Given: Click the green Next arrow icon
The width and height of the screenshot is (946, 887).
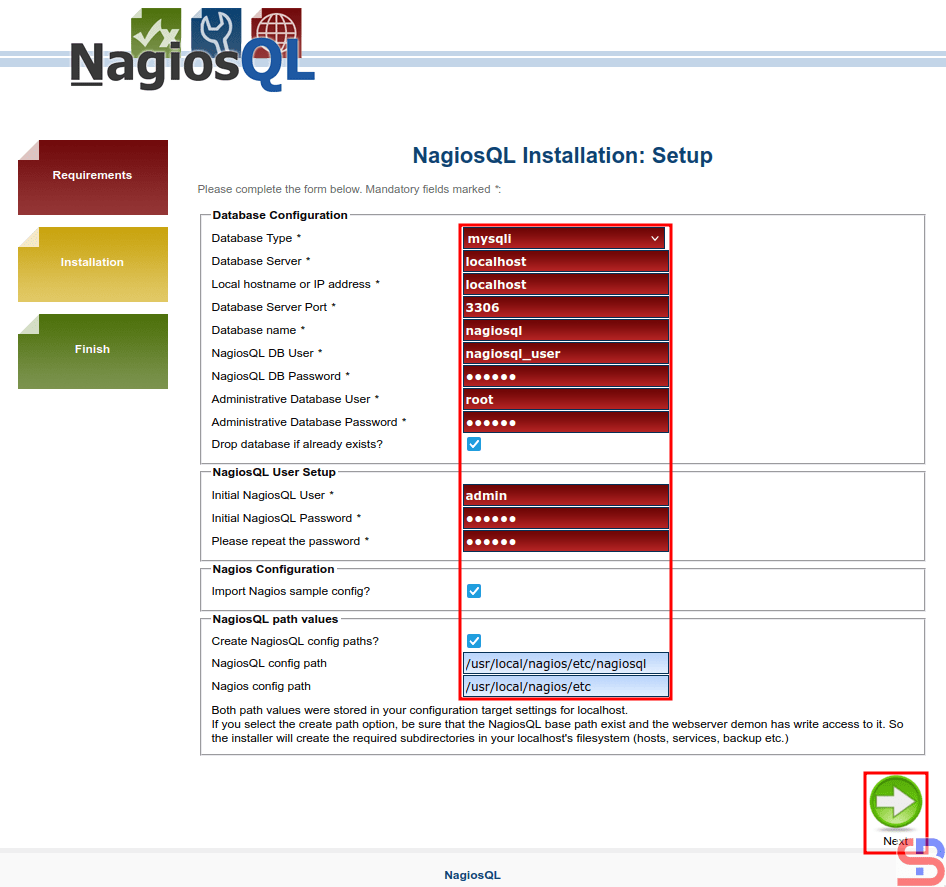Looking at the screenshot, I should click(x=895, y=803).
